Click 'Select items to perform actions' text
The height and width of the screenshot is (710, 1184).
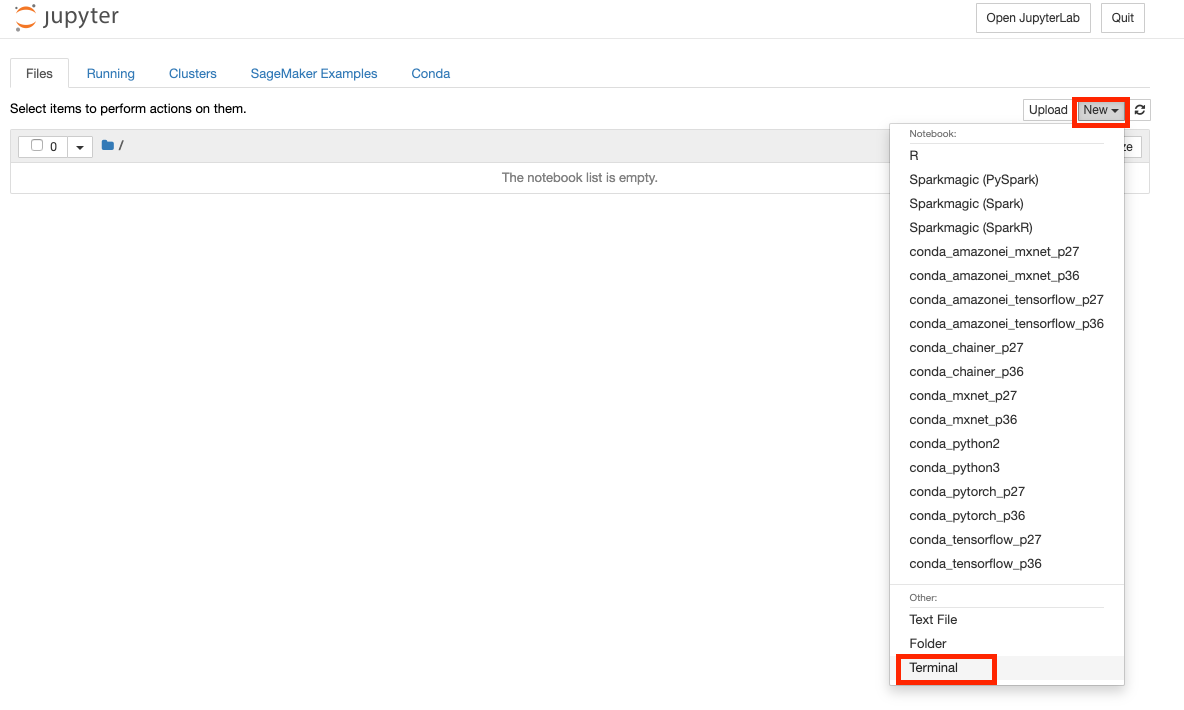[128, 109]
